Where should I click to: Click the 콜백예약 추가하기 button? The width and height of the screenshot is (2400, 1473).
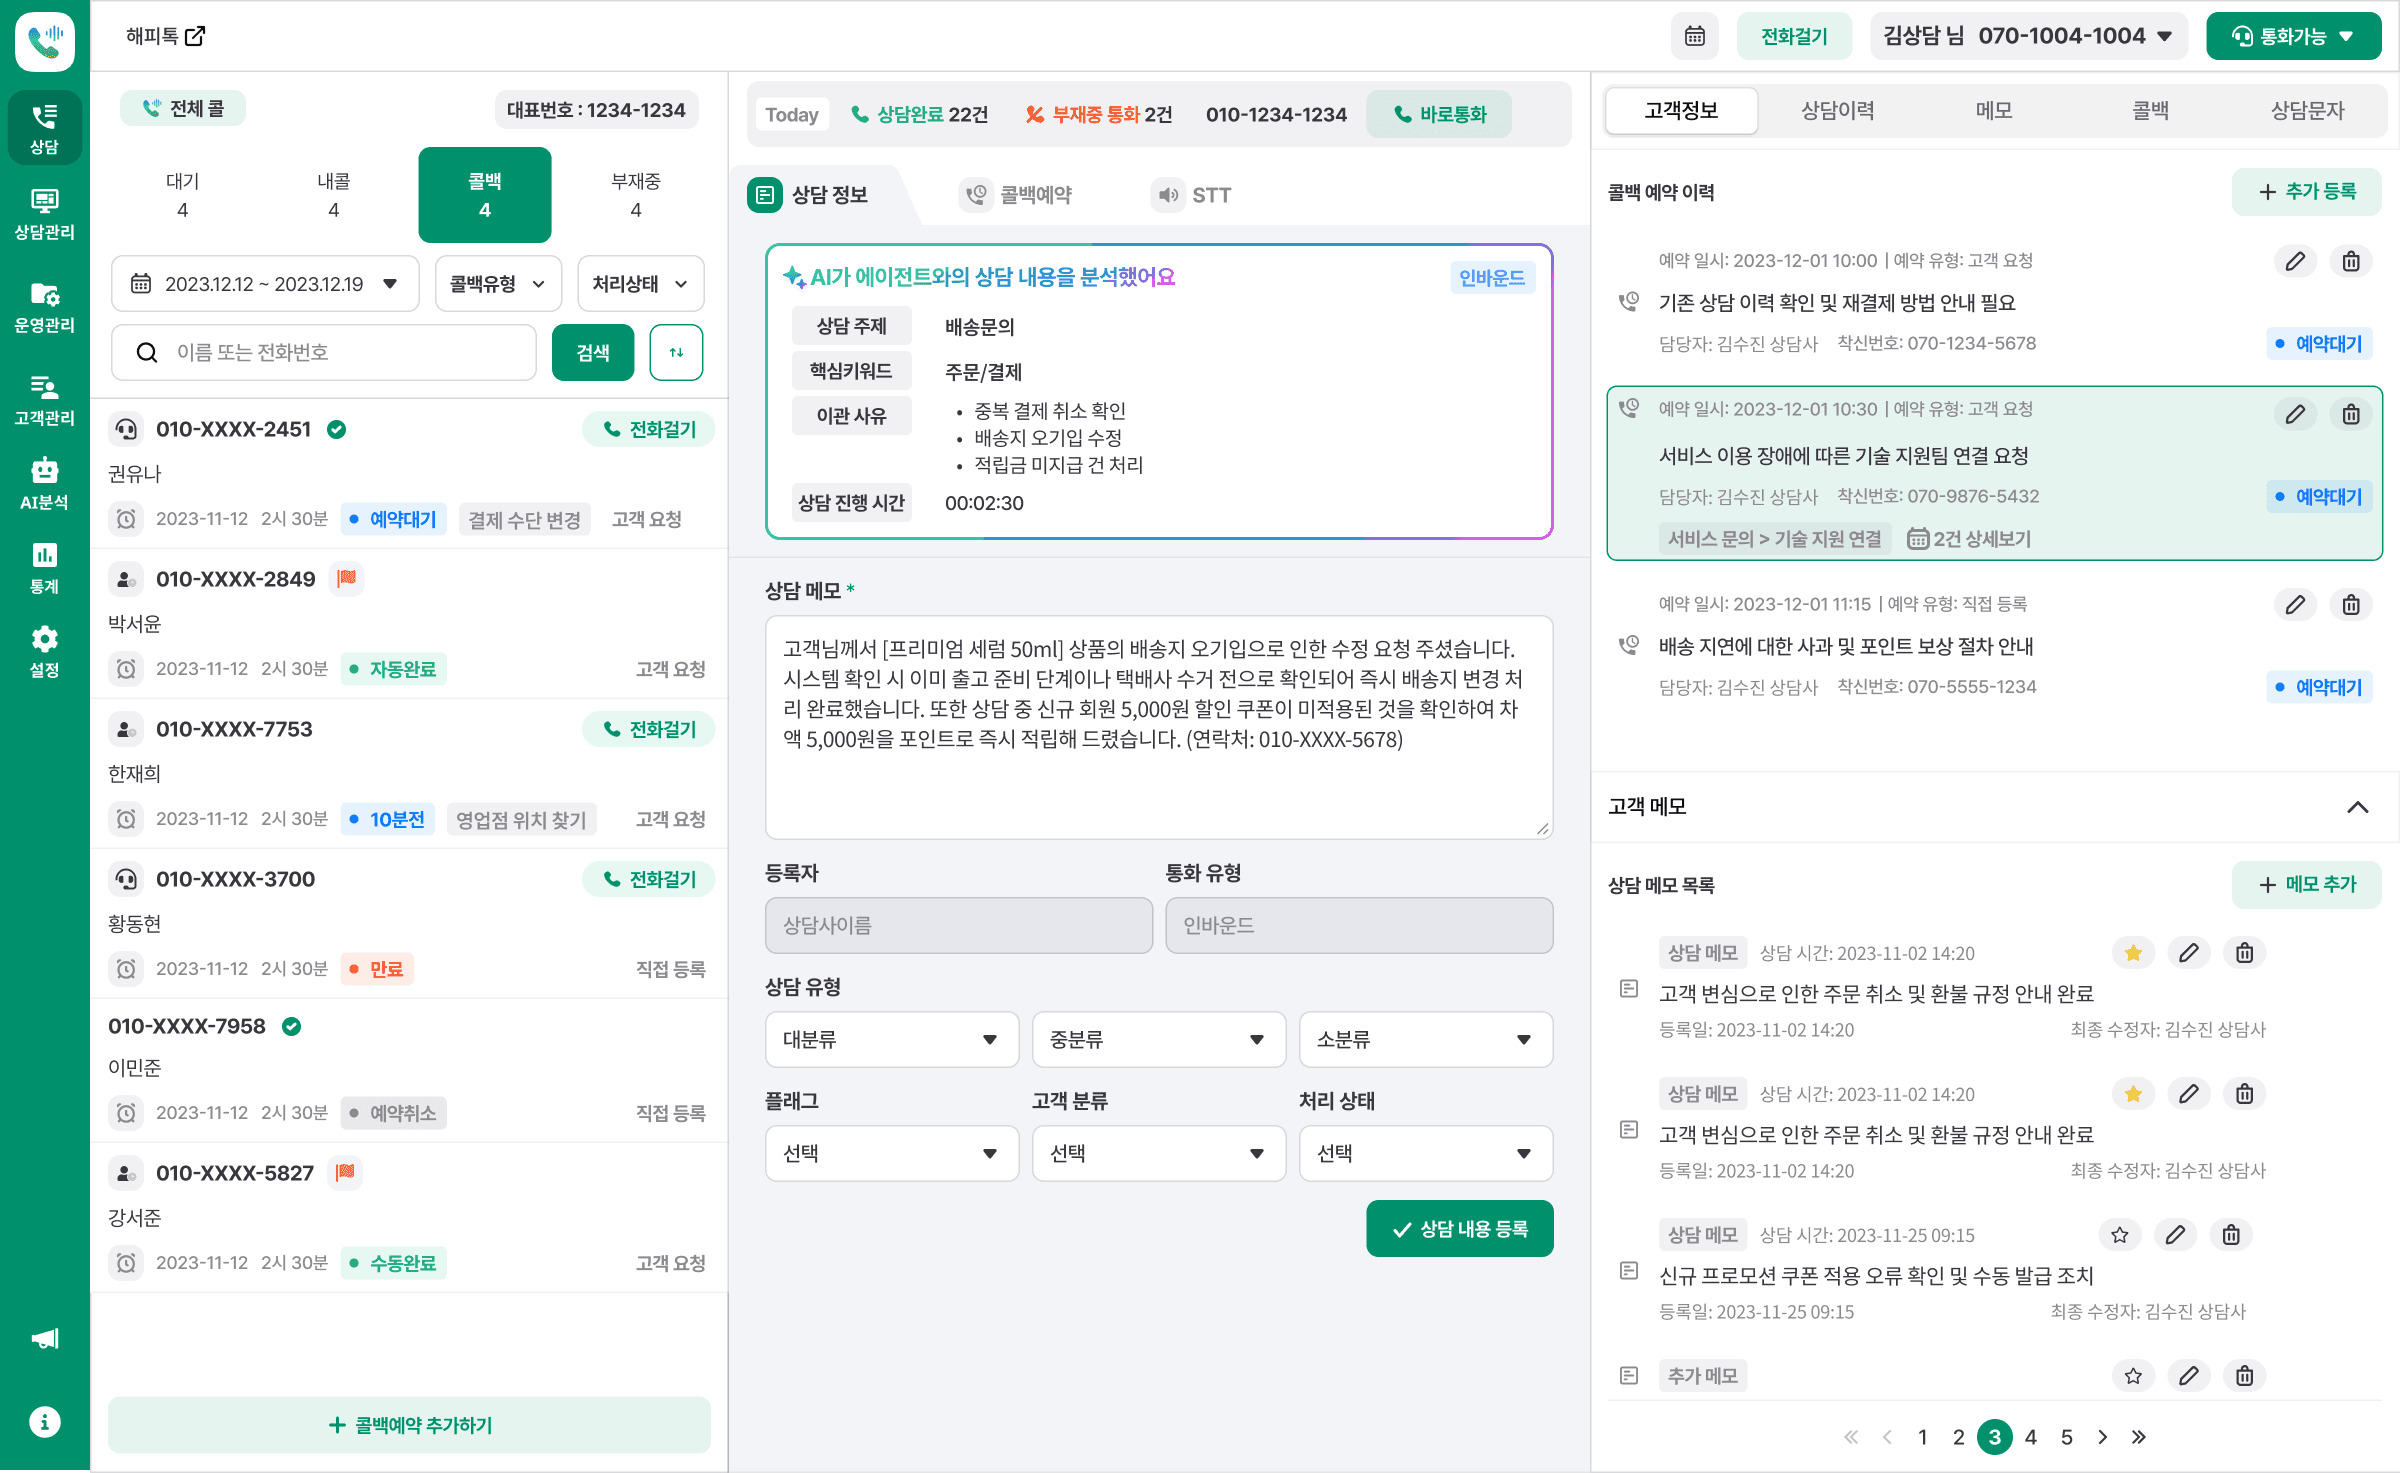pos(409,1425)
